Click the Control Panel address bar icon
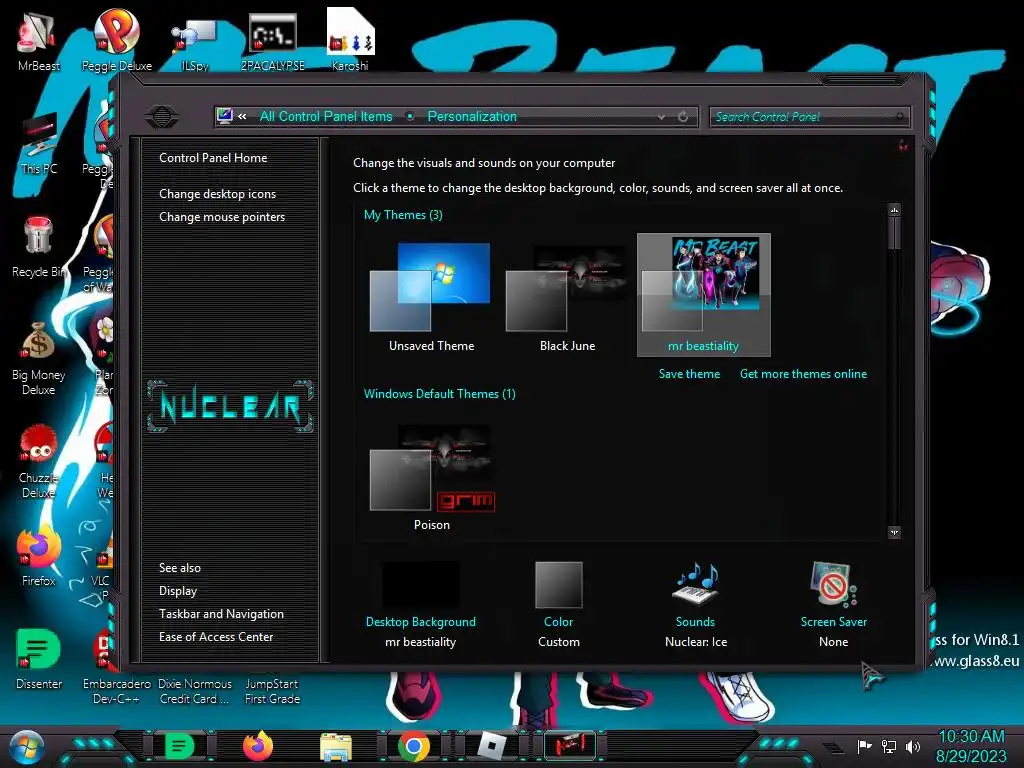Image resolution: width=1024 pixels, height=768 pixels. pos(225,116)
